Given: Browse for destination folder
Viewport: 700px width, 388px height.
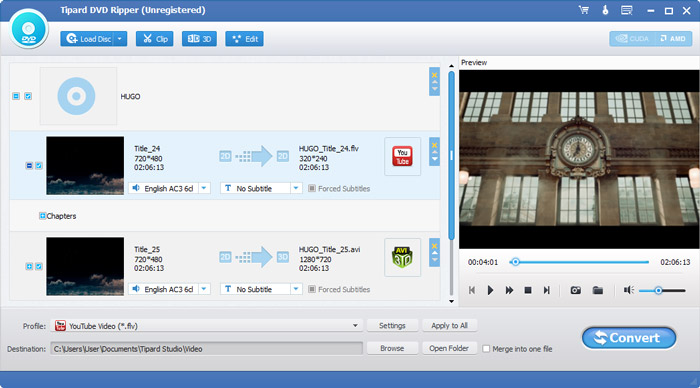Looking at the screenshot, I should [x=392, y=348].
